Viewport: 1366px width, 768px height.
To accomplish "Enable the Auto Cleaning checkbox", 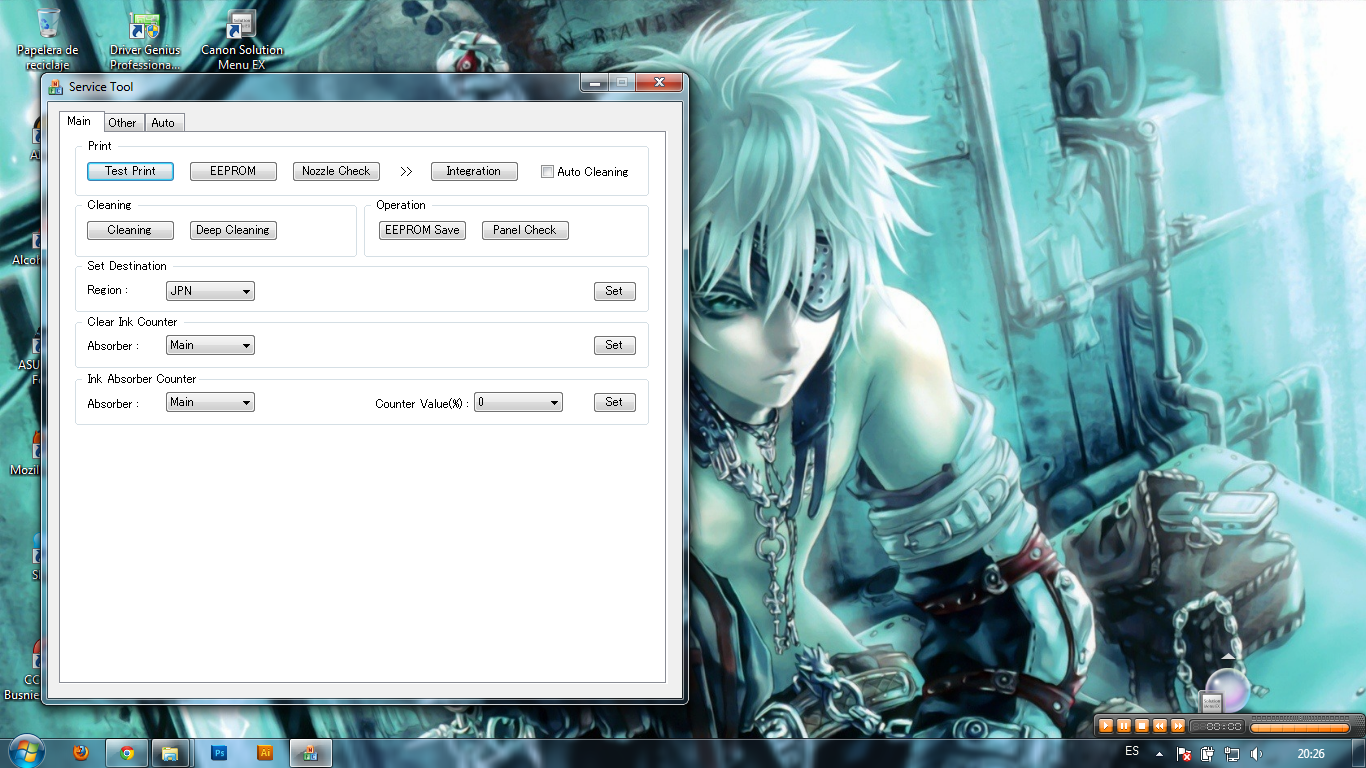I will coord(547,171).
